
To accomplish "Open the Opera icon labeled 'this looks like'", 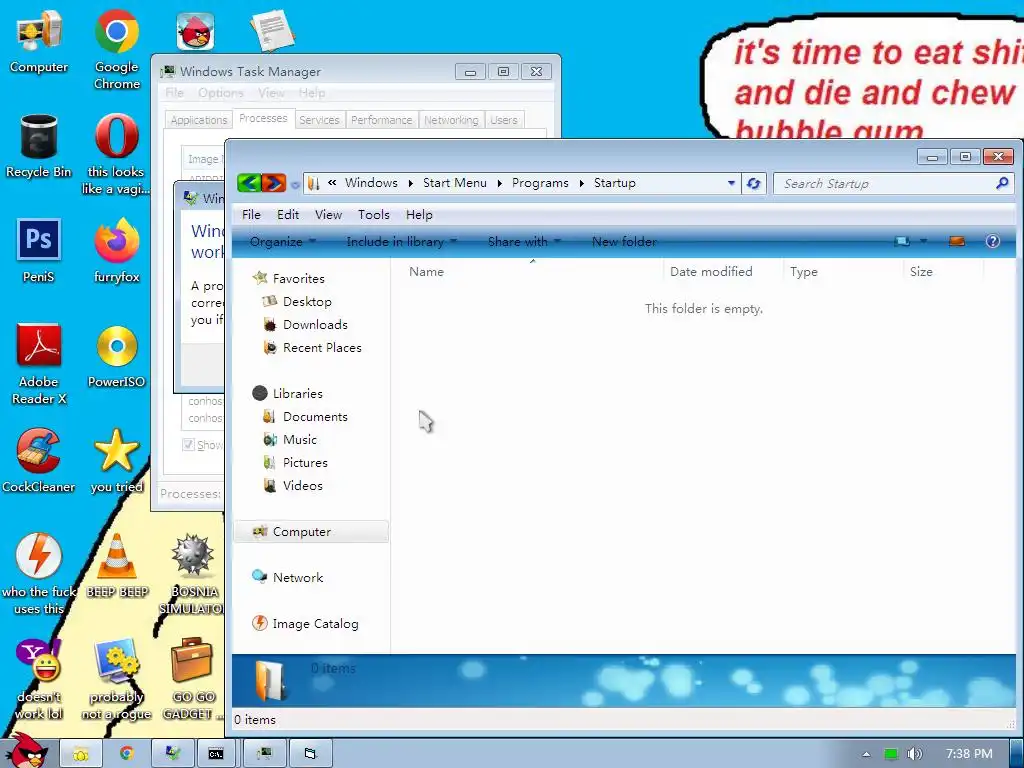I will pyautogui.click(x=116, y=154).
